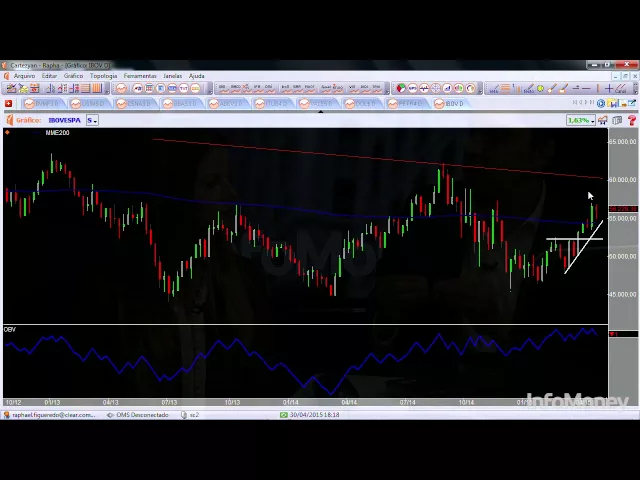
Task: Click the wheel-shaped round icon
Action: click(x=436, y=88)
